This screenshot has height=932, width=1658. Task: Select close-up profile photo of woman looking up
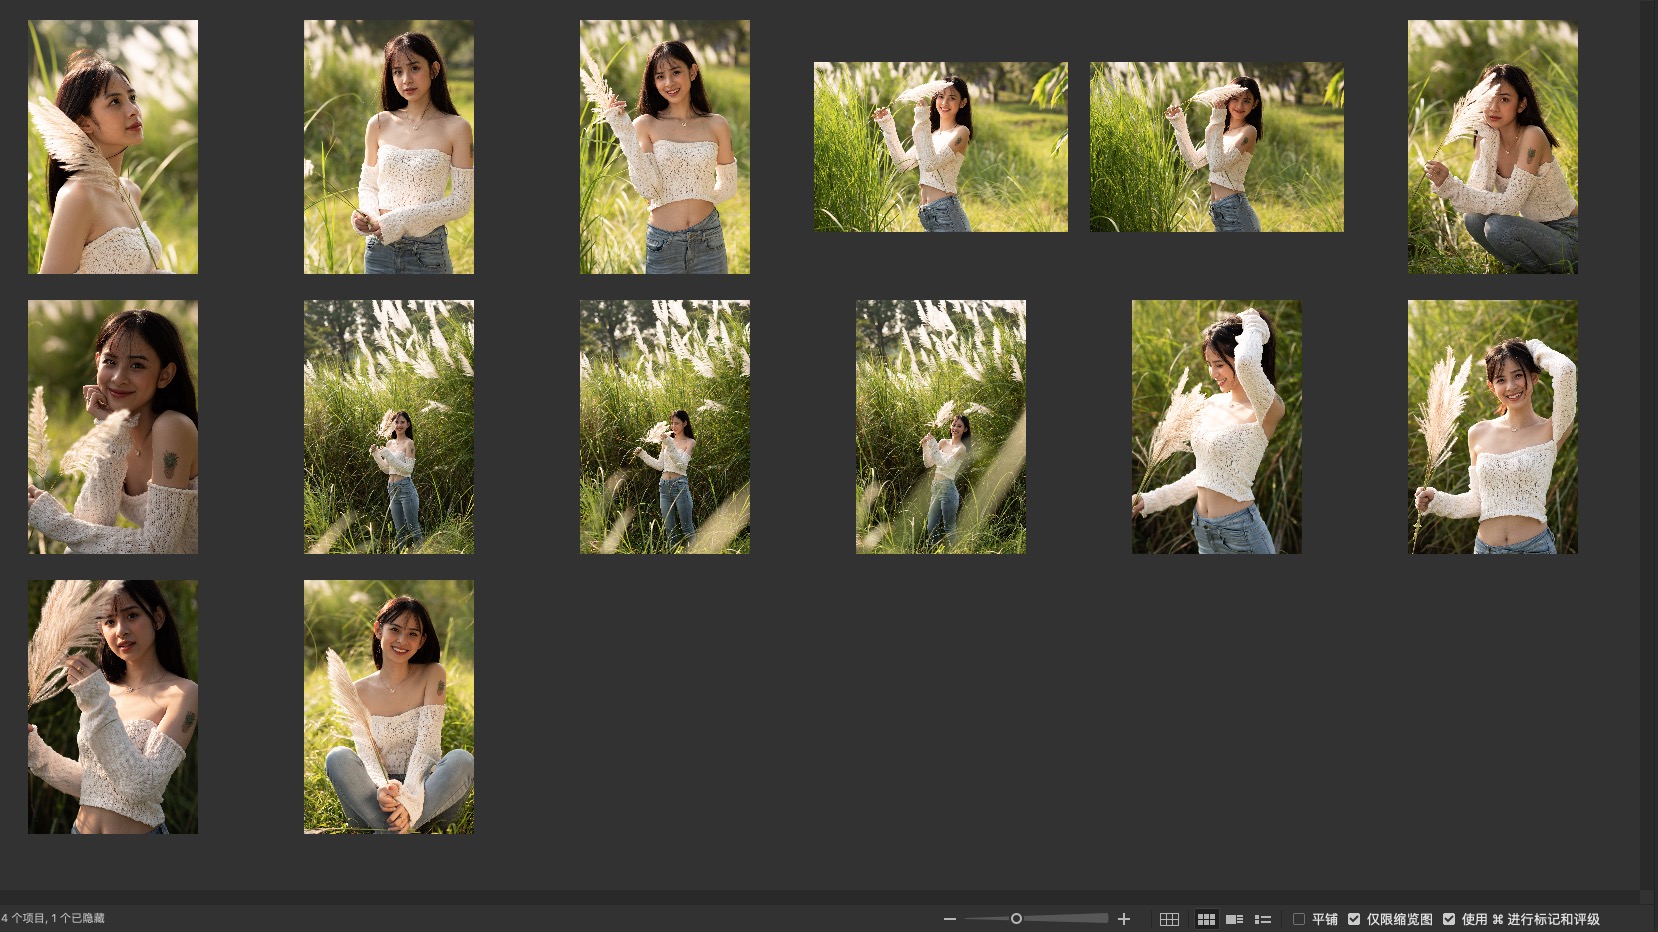[x=113, y=147]
